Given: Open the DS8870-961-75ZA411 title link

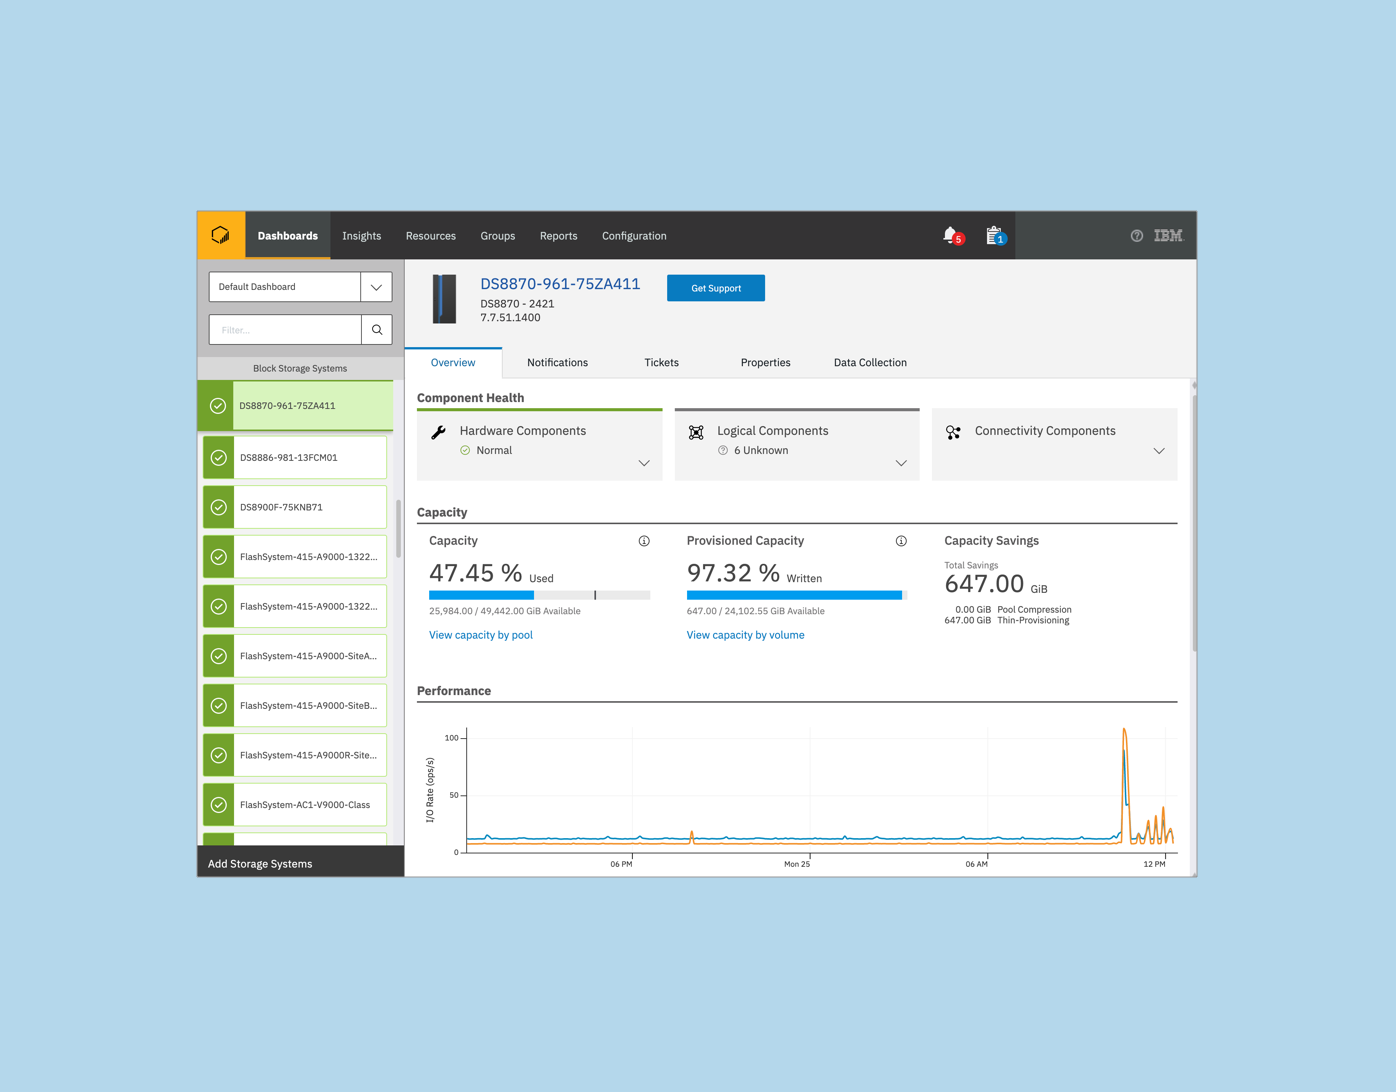Looking at the screenshot, I should (x=560, y=284).
